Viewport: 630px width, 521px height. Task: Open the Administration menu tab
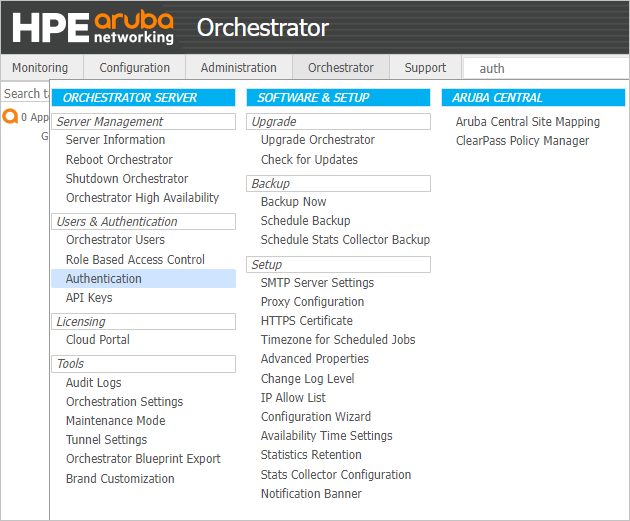tap(239, 67)
